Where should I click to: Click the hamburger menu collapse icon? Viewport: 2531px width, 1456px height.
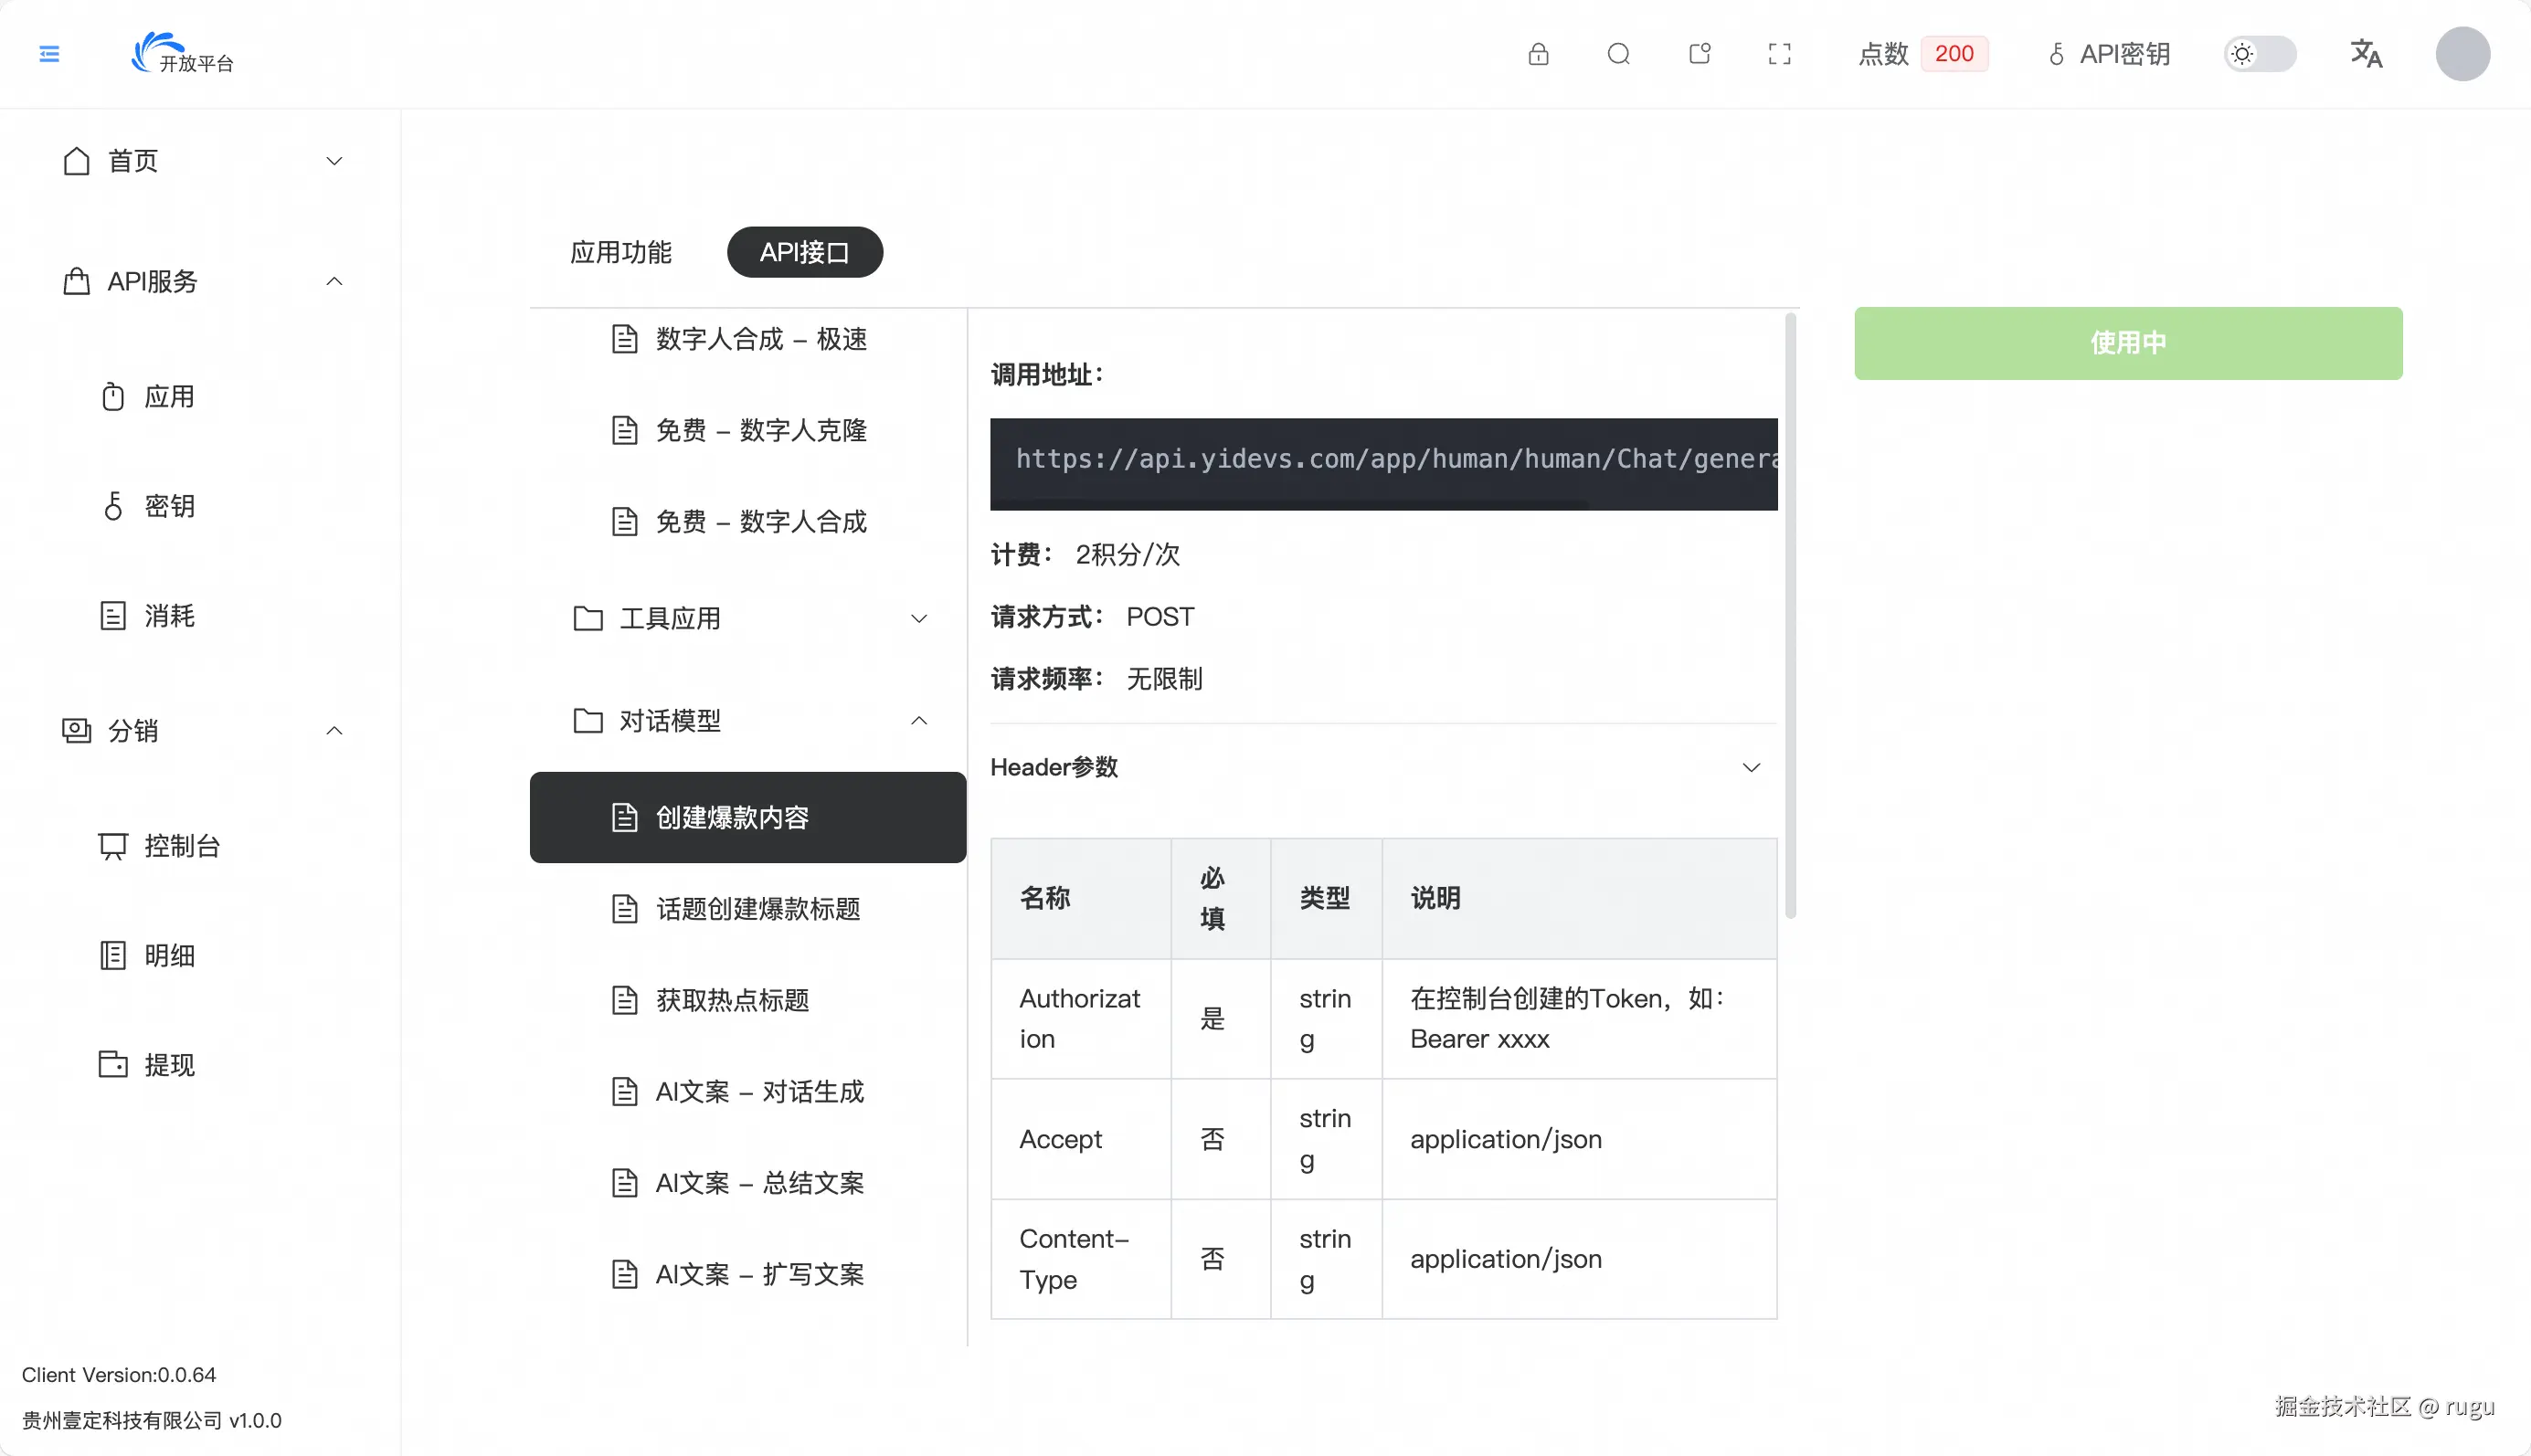tap(49, 54)
